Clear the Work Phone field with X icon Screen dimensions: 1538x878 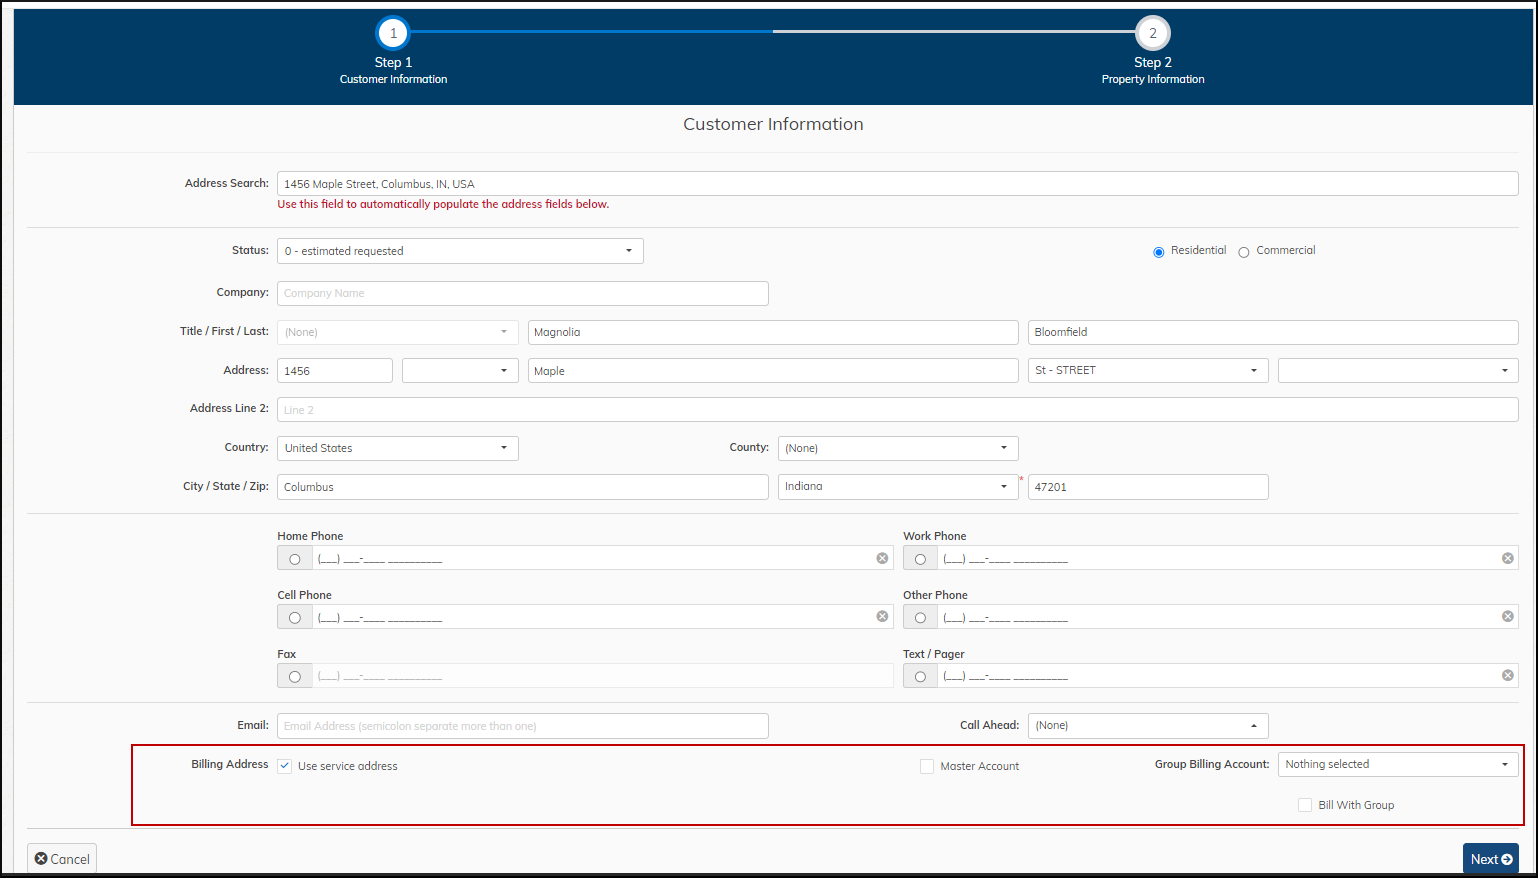pyautogui.click(x=1507, y=558)
